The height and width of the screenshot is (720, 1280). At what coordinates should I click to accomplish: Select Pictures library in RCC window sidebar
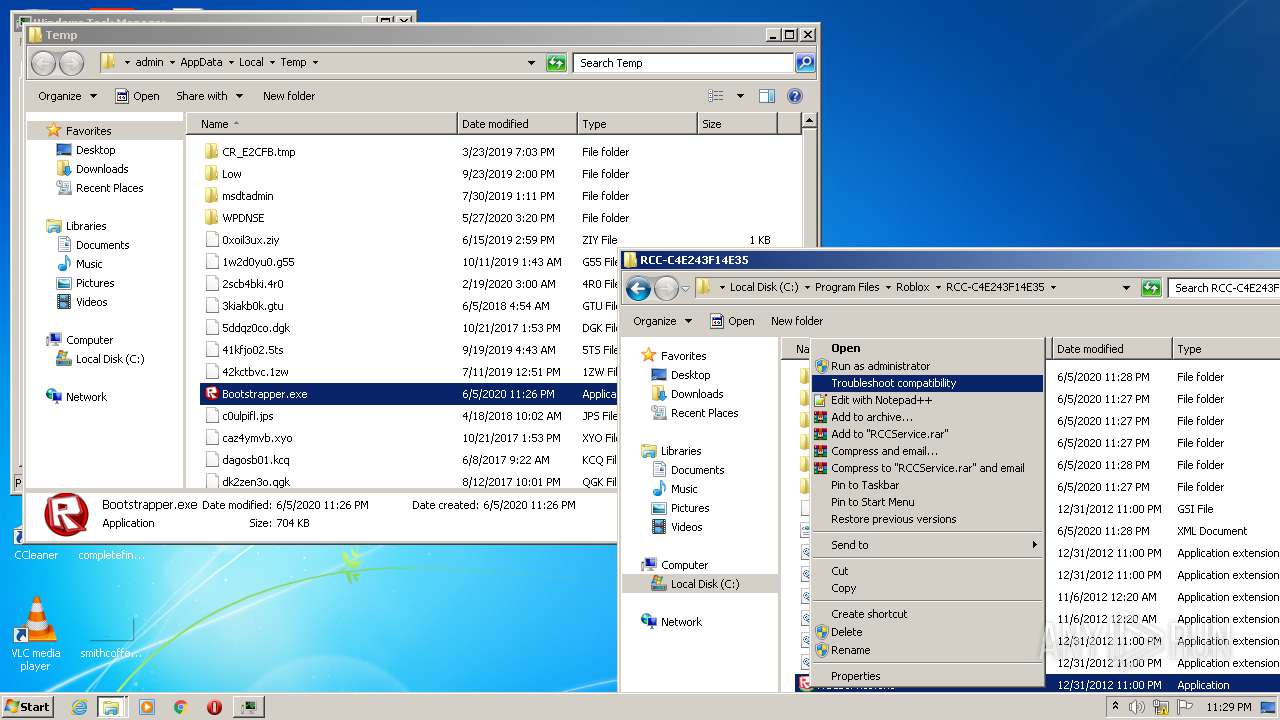point(689,508)
